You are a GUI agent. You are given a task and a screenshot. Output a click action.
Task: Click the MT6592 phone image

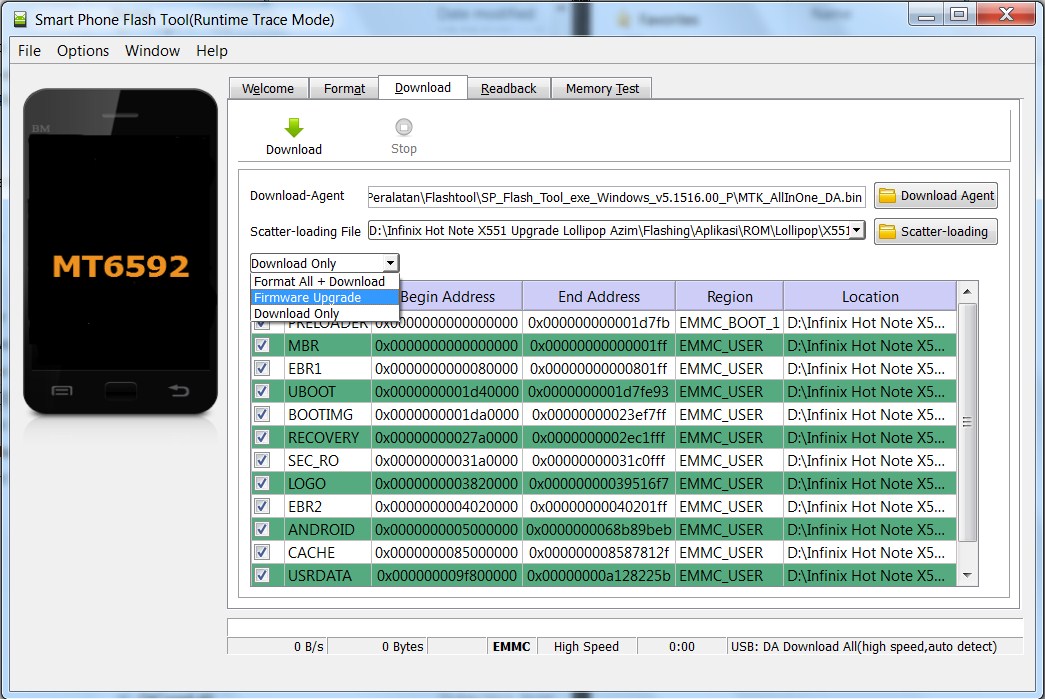121,251
